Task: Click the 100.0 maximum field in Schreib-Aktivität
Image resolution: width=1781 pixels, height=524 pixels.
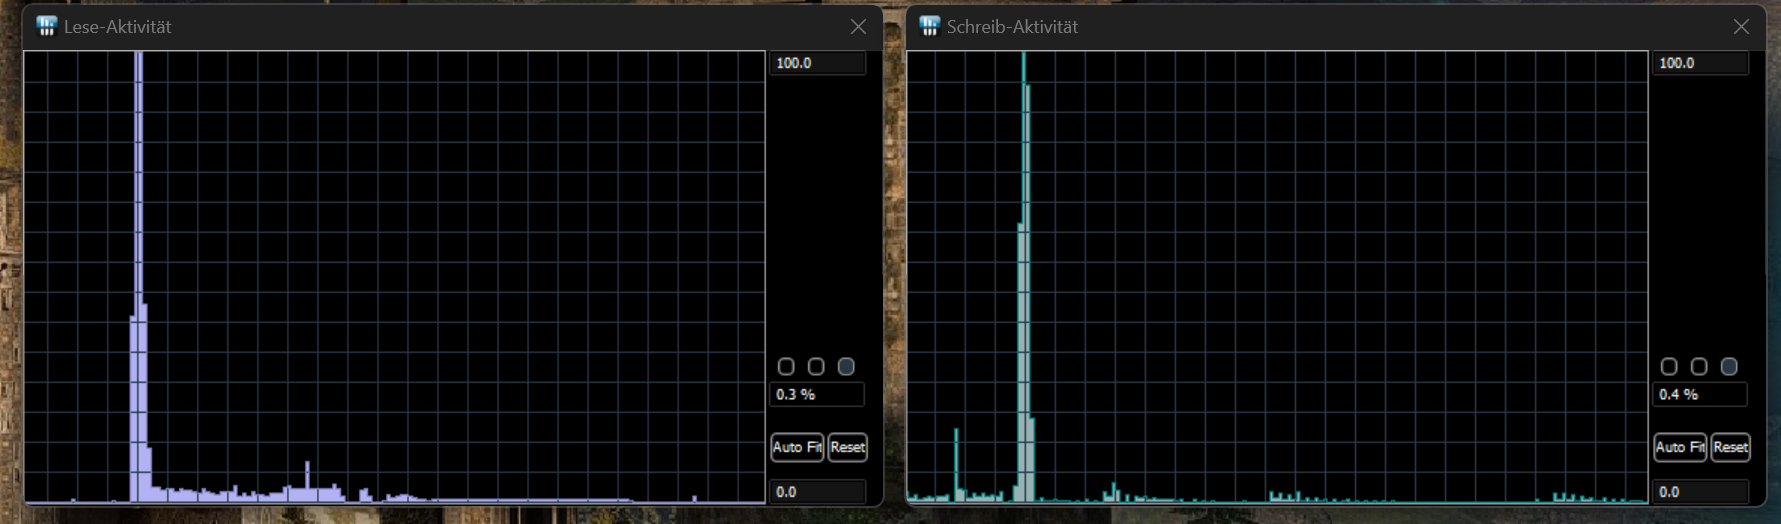Action: tap(1700, 63)
